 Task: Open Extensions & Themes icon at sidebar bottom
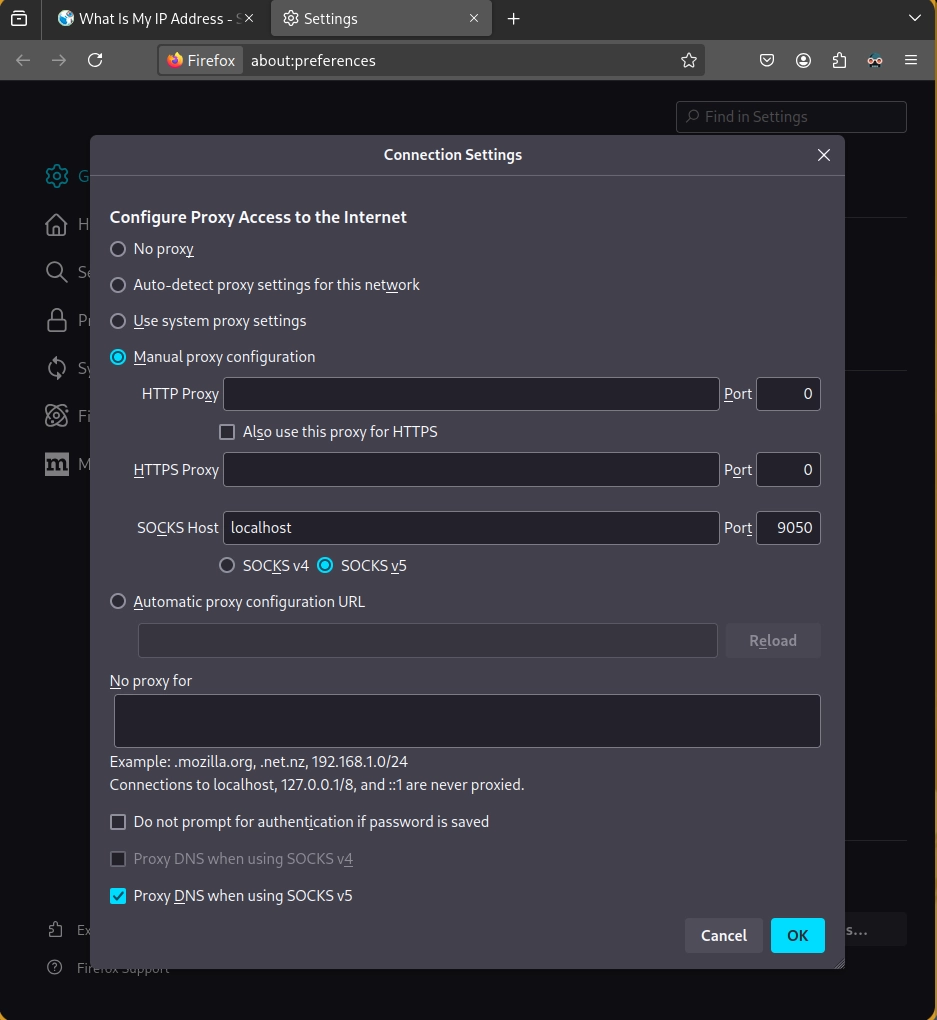click(x=55, y=930)
